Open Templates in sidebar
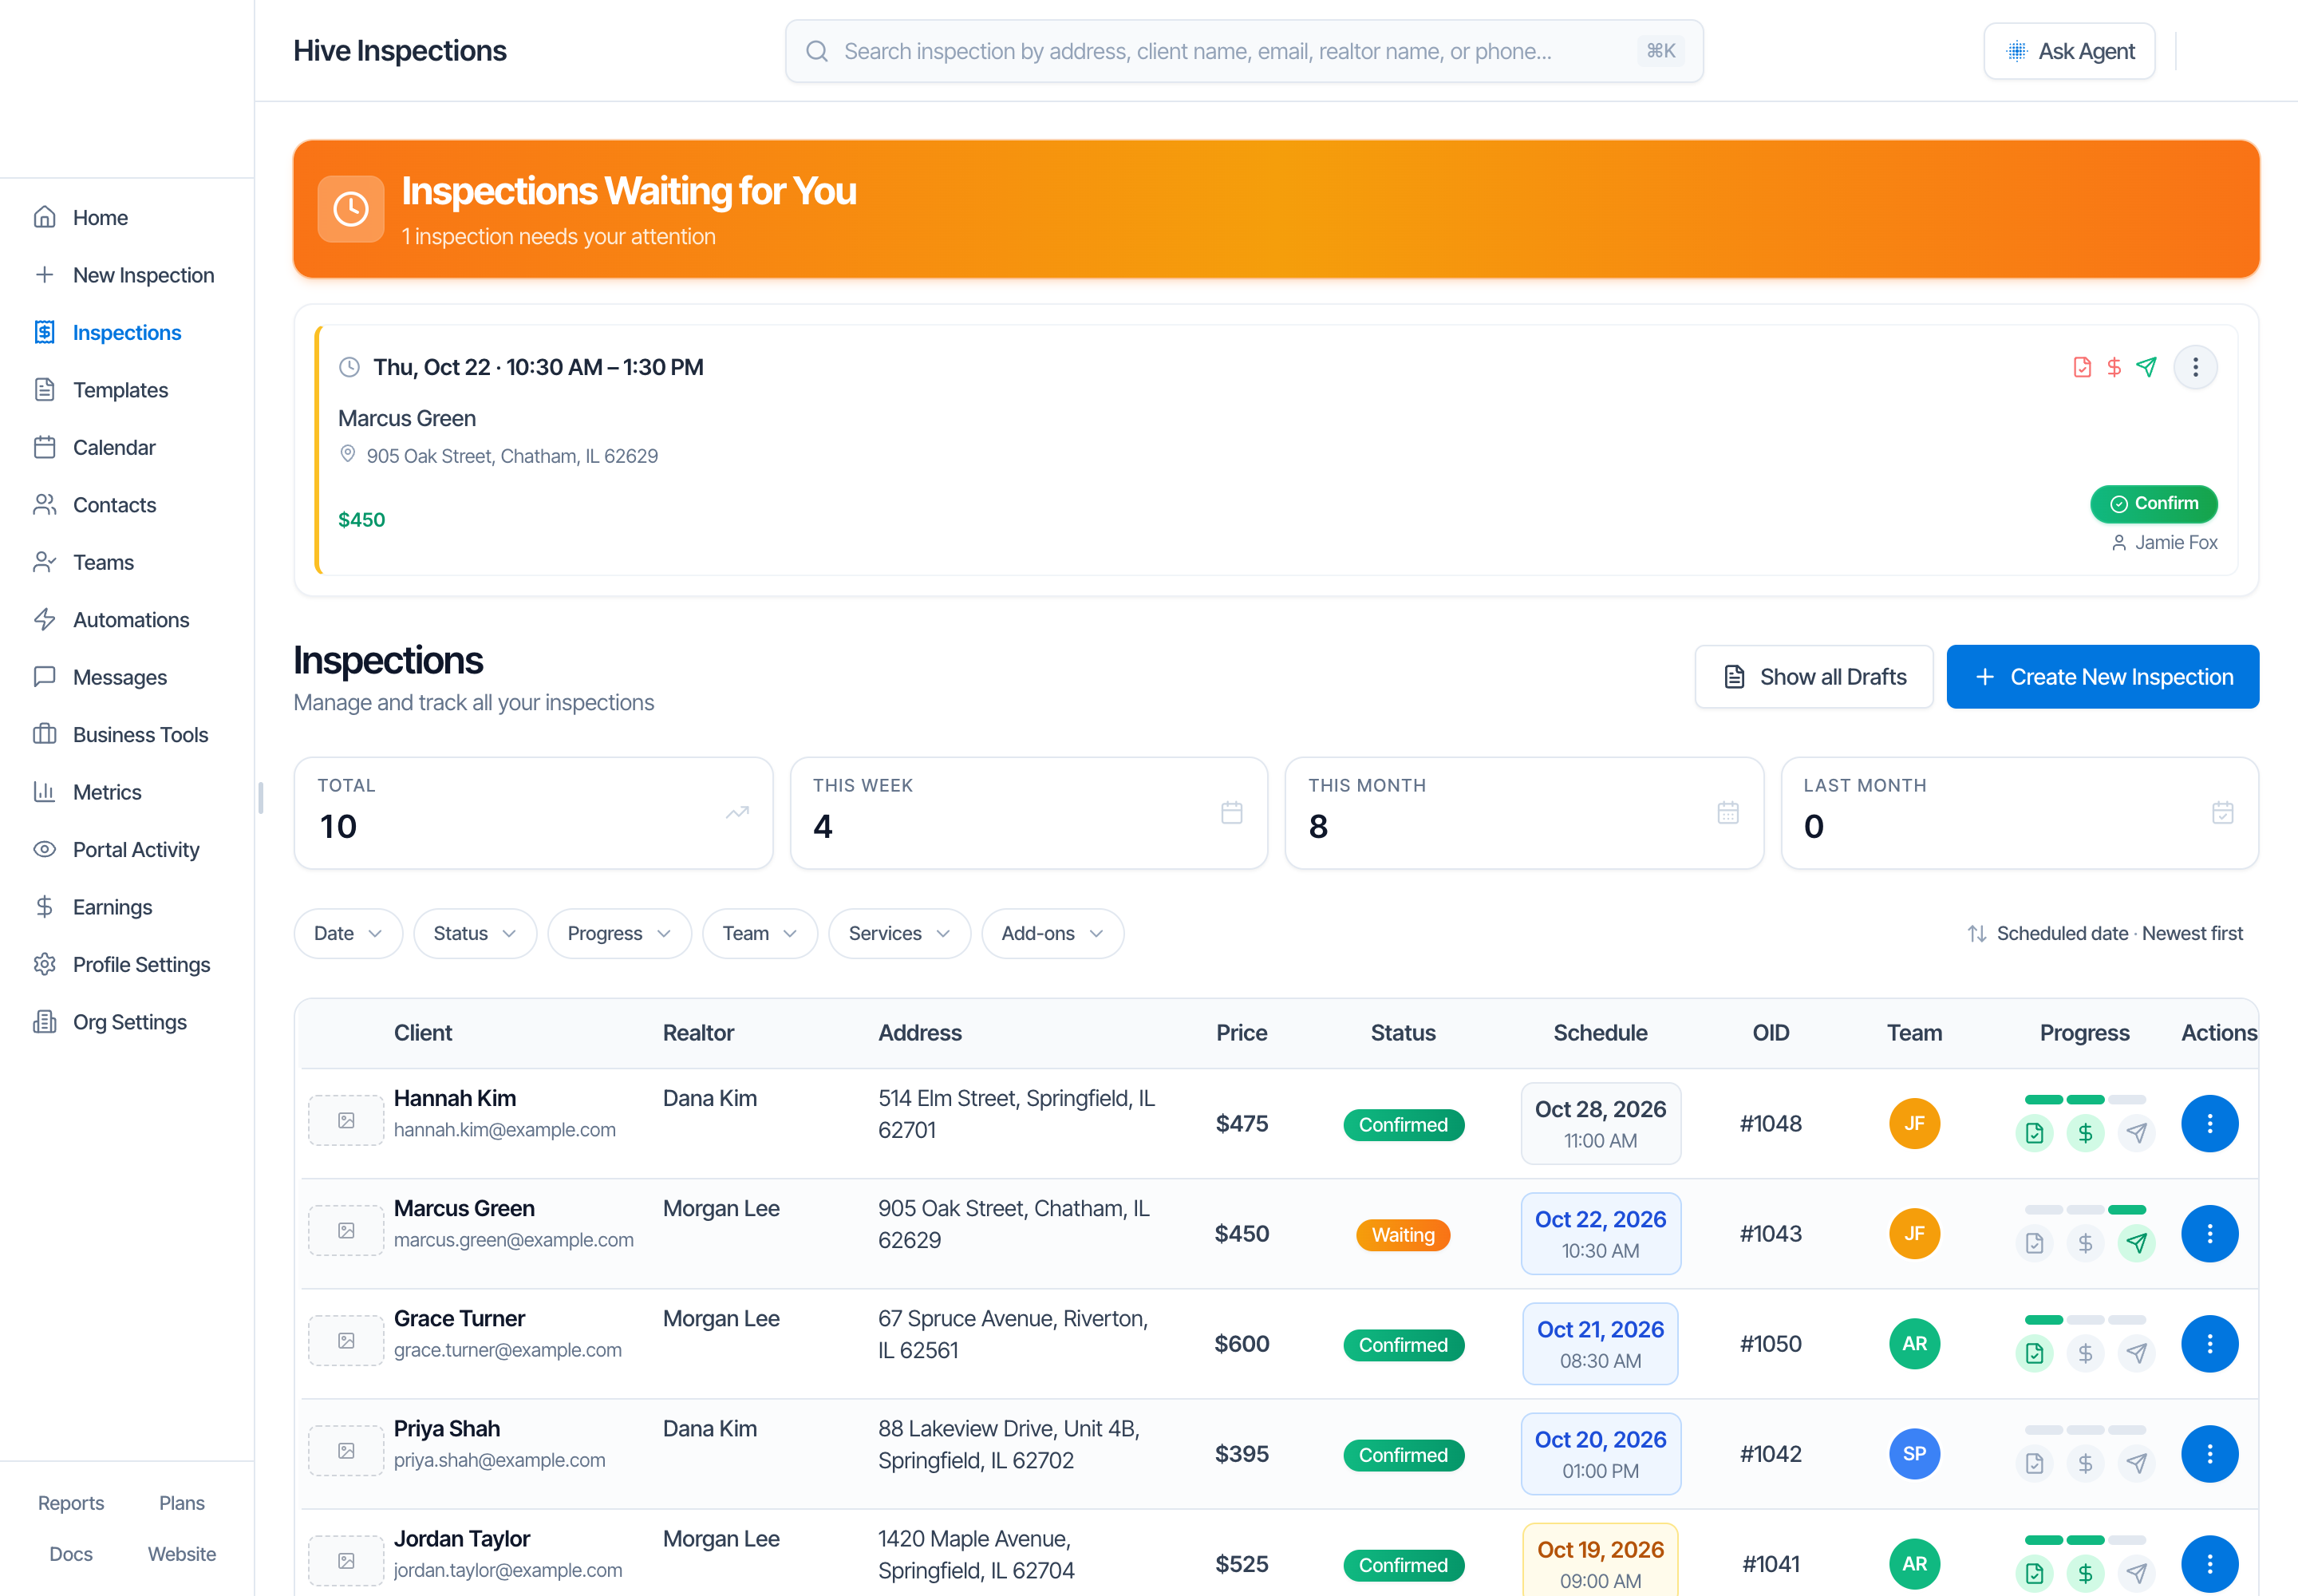This screenshot has width=2298, height=1596. coord(127,390)
